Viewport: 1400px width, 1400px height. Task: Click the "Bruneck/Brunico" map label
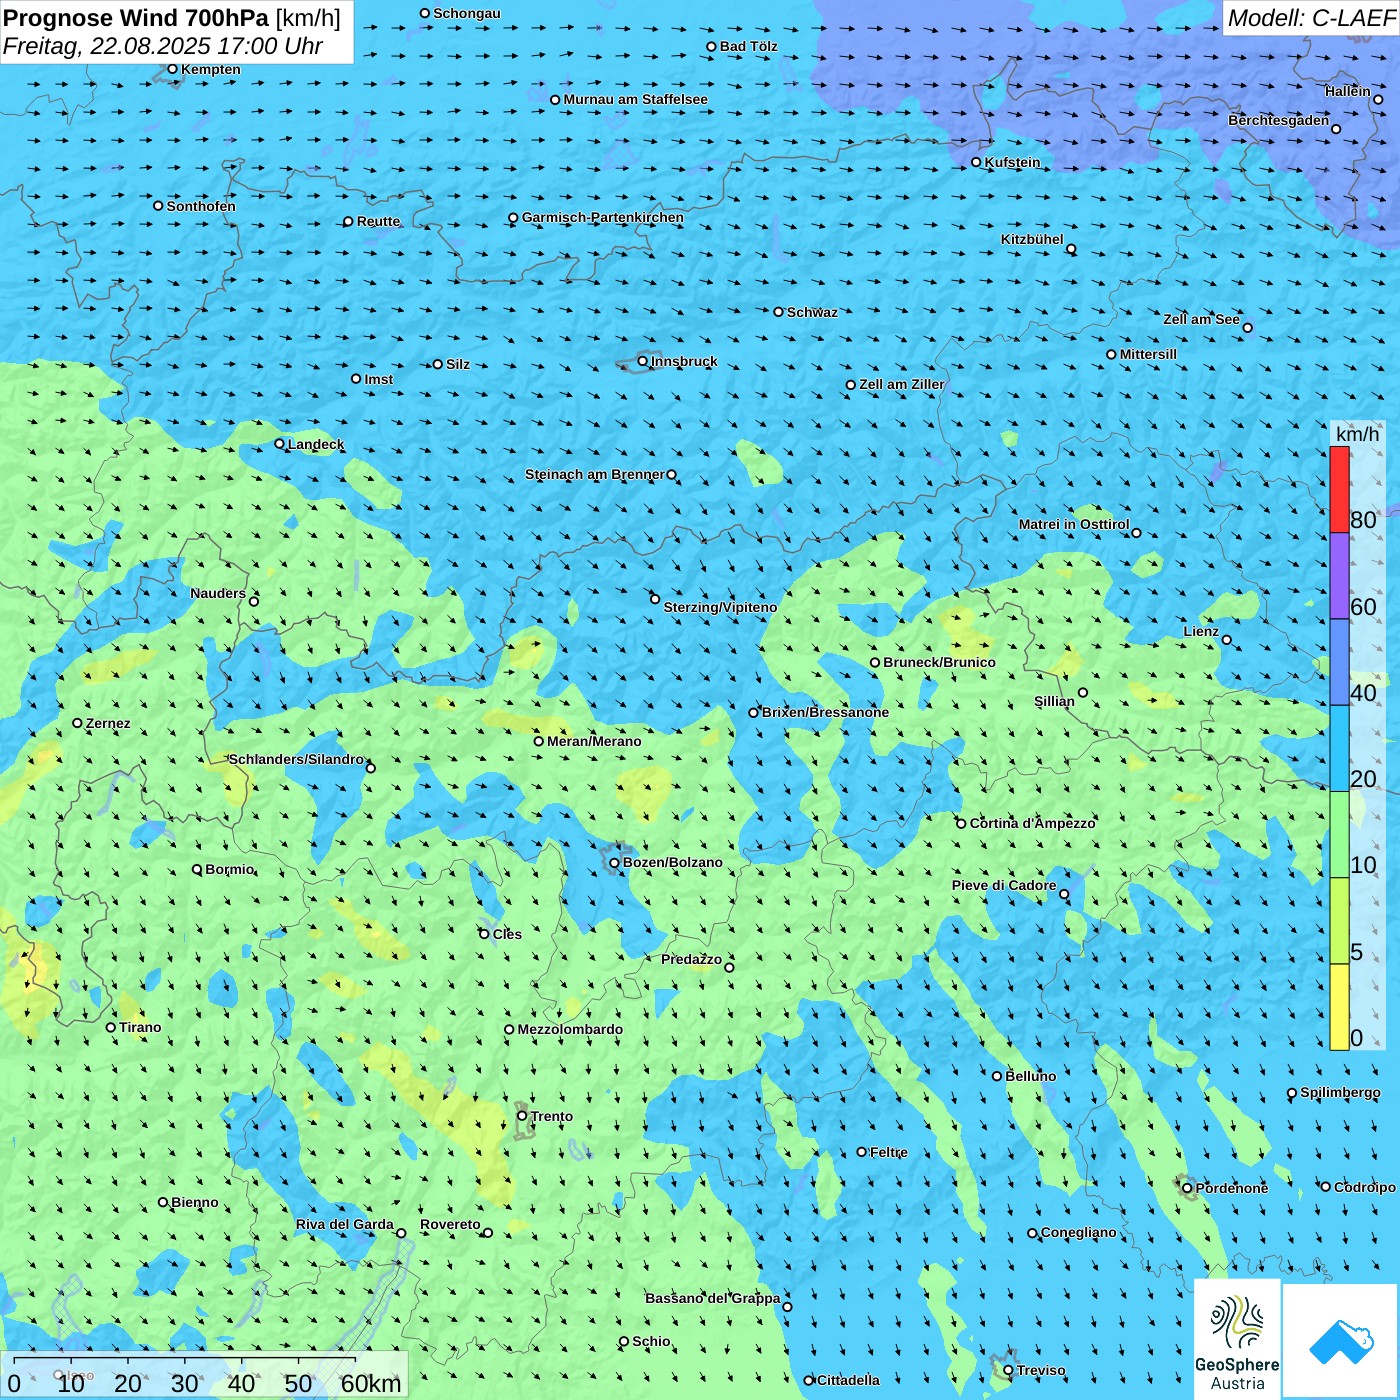coord(939,662)
